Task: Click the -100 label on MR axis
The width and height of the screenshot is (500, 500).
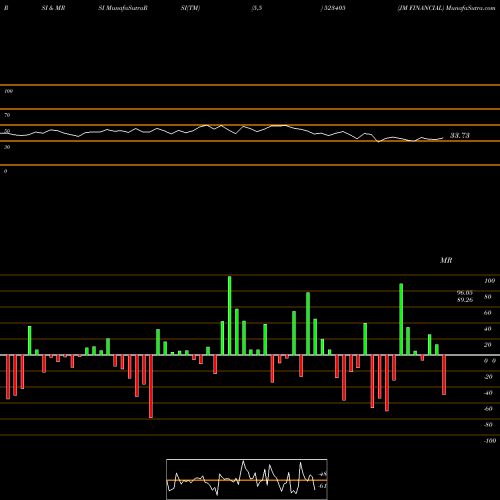Action: point(490,441)
